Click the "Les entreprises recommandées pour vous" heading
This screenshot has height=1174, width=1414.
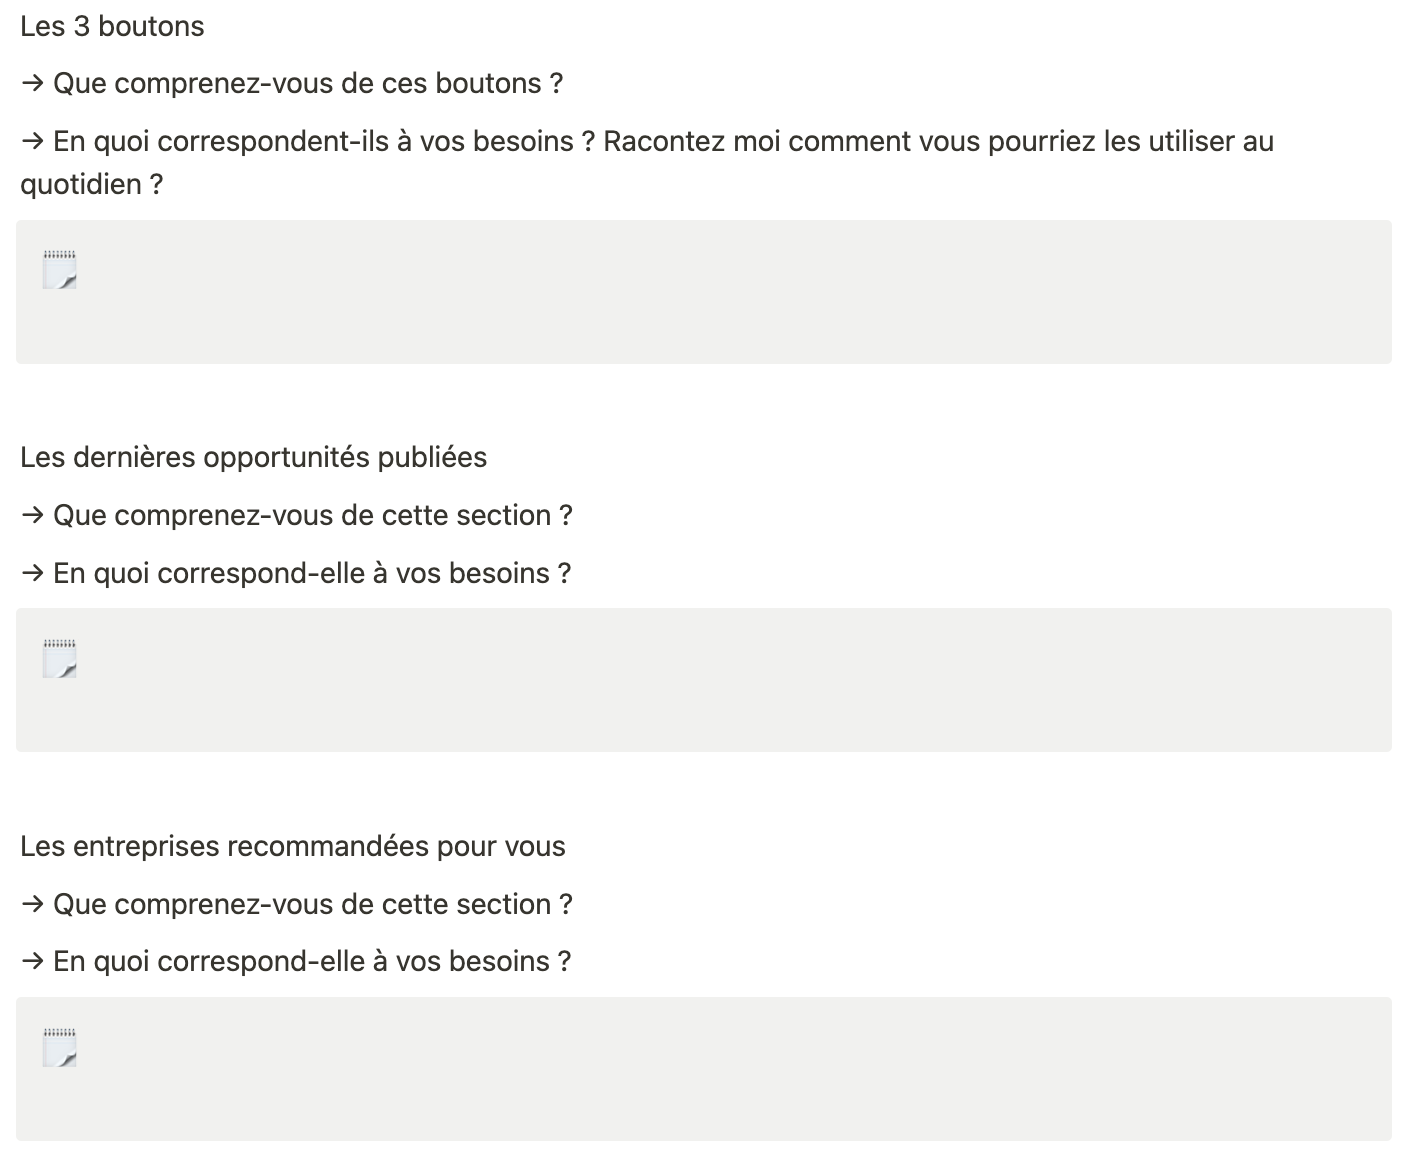[x=292, y=847]
